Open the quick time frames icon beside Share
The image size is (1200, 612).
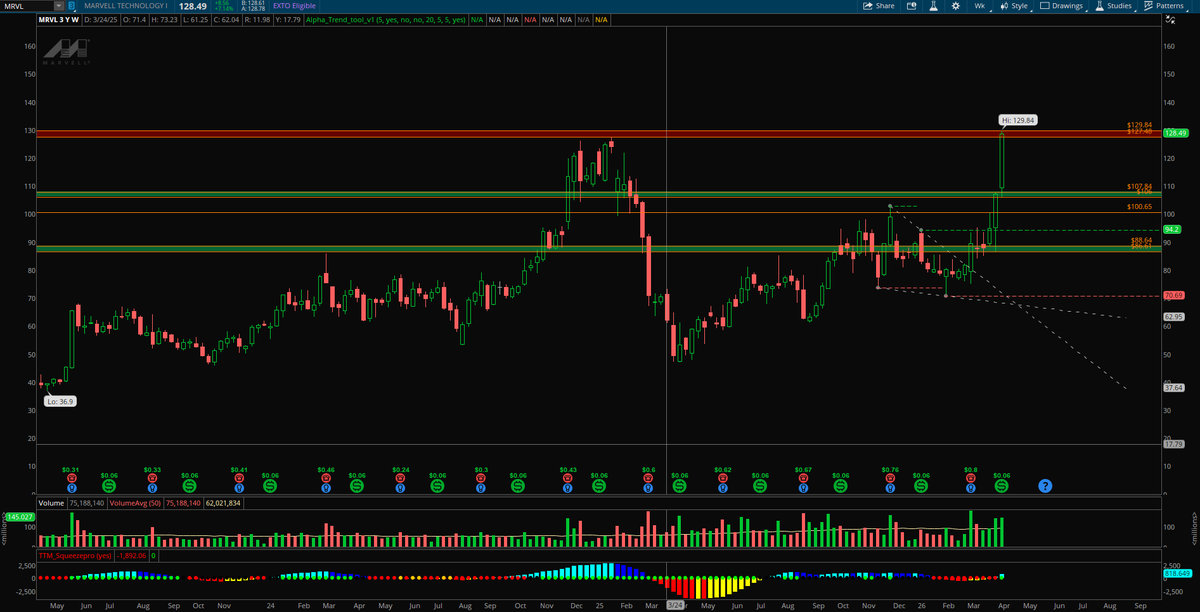[912, 5]
